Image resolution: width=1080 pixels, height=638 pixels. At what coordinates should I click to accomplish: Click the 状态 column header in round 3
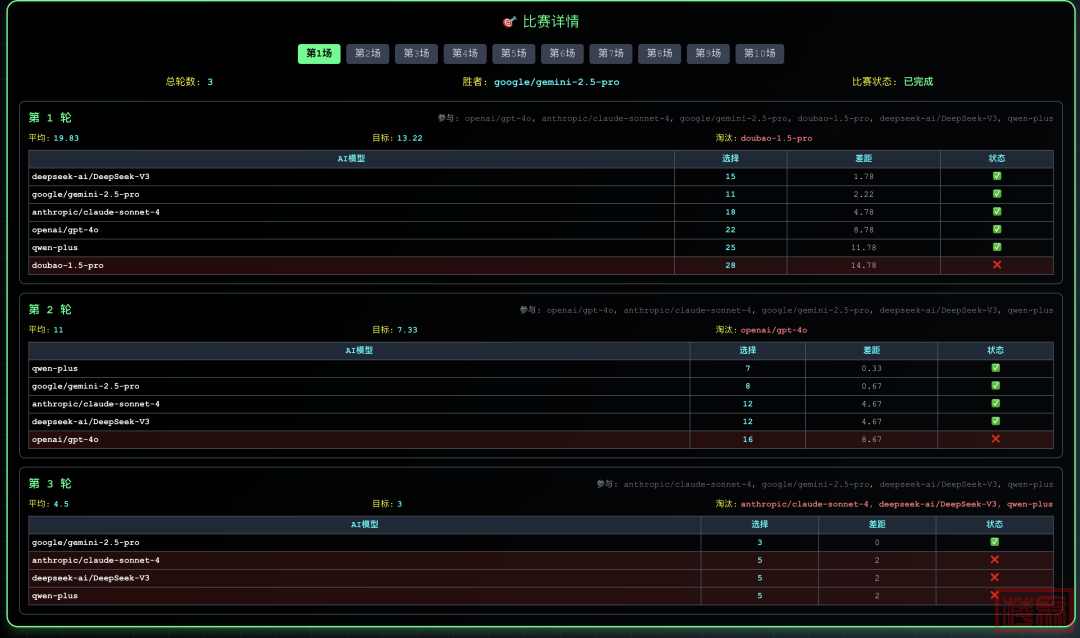click(x=995, y=524)
